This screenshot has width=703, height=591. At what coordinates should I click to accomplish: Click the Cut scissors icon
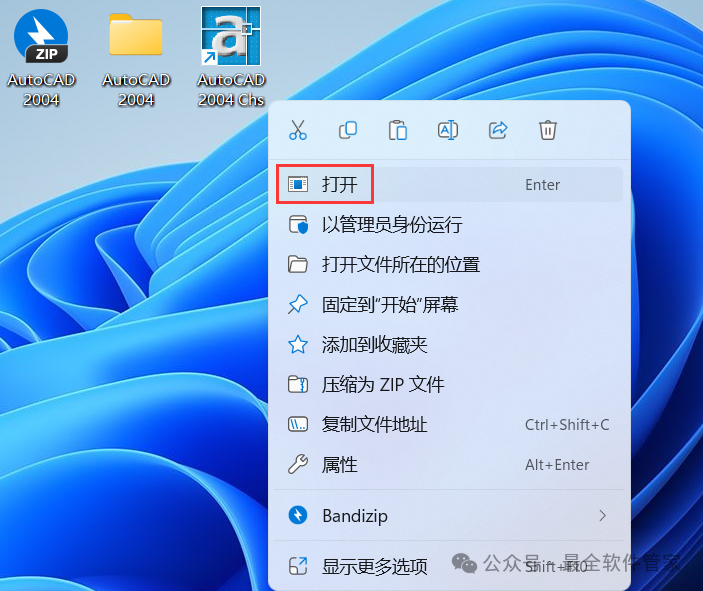tap(298, 130)
